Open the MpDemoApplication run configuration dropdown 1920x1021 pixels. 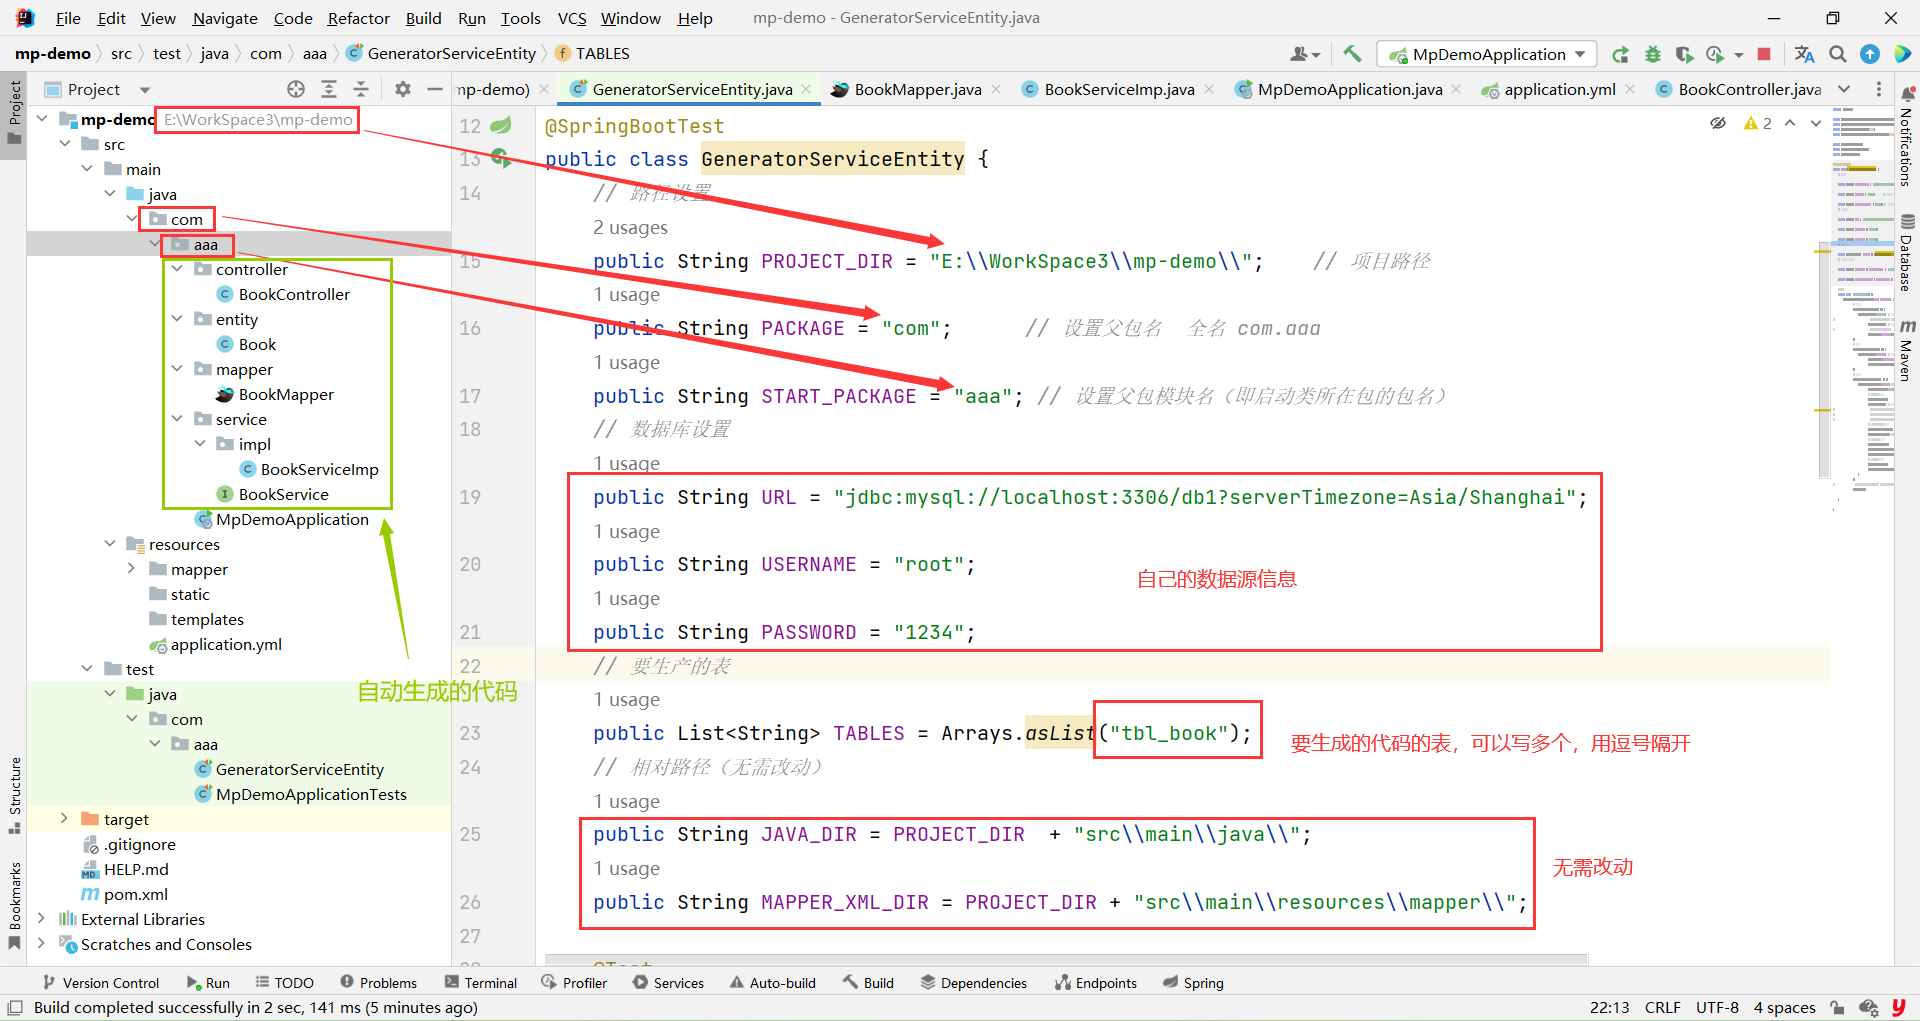[x=1486, y=54]
